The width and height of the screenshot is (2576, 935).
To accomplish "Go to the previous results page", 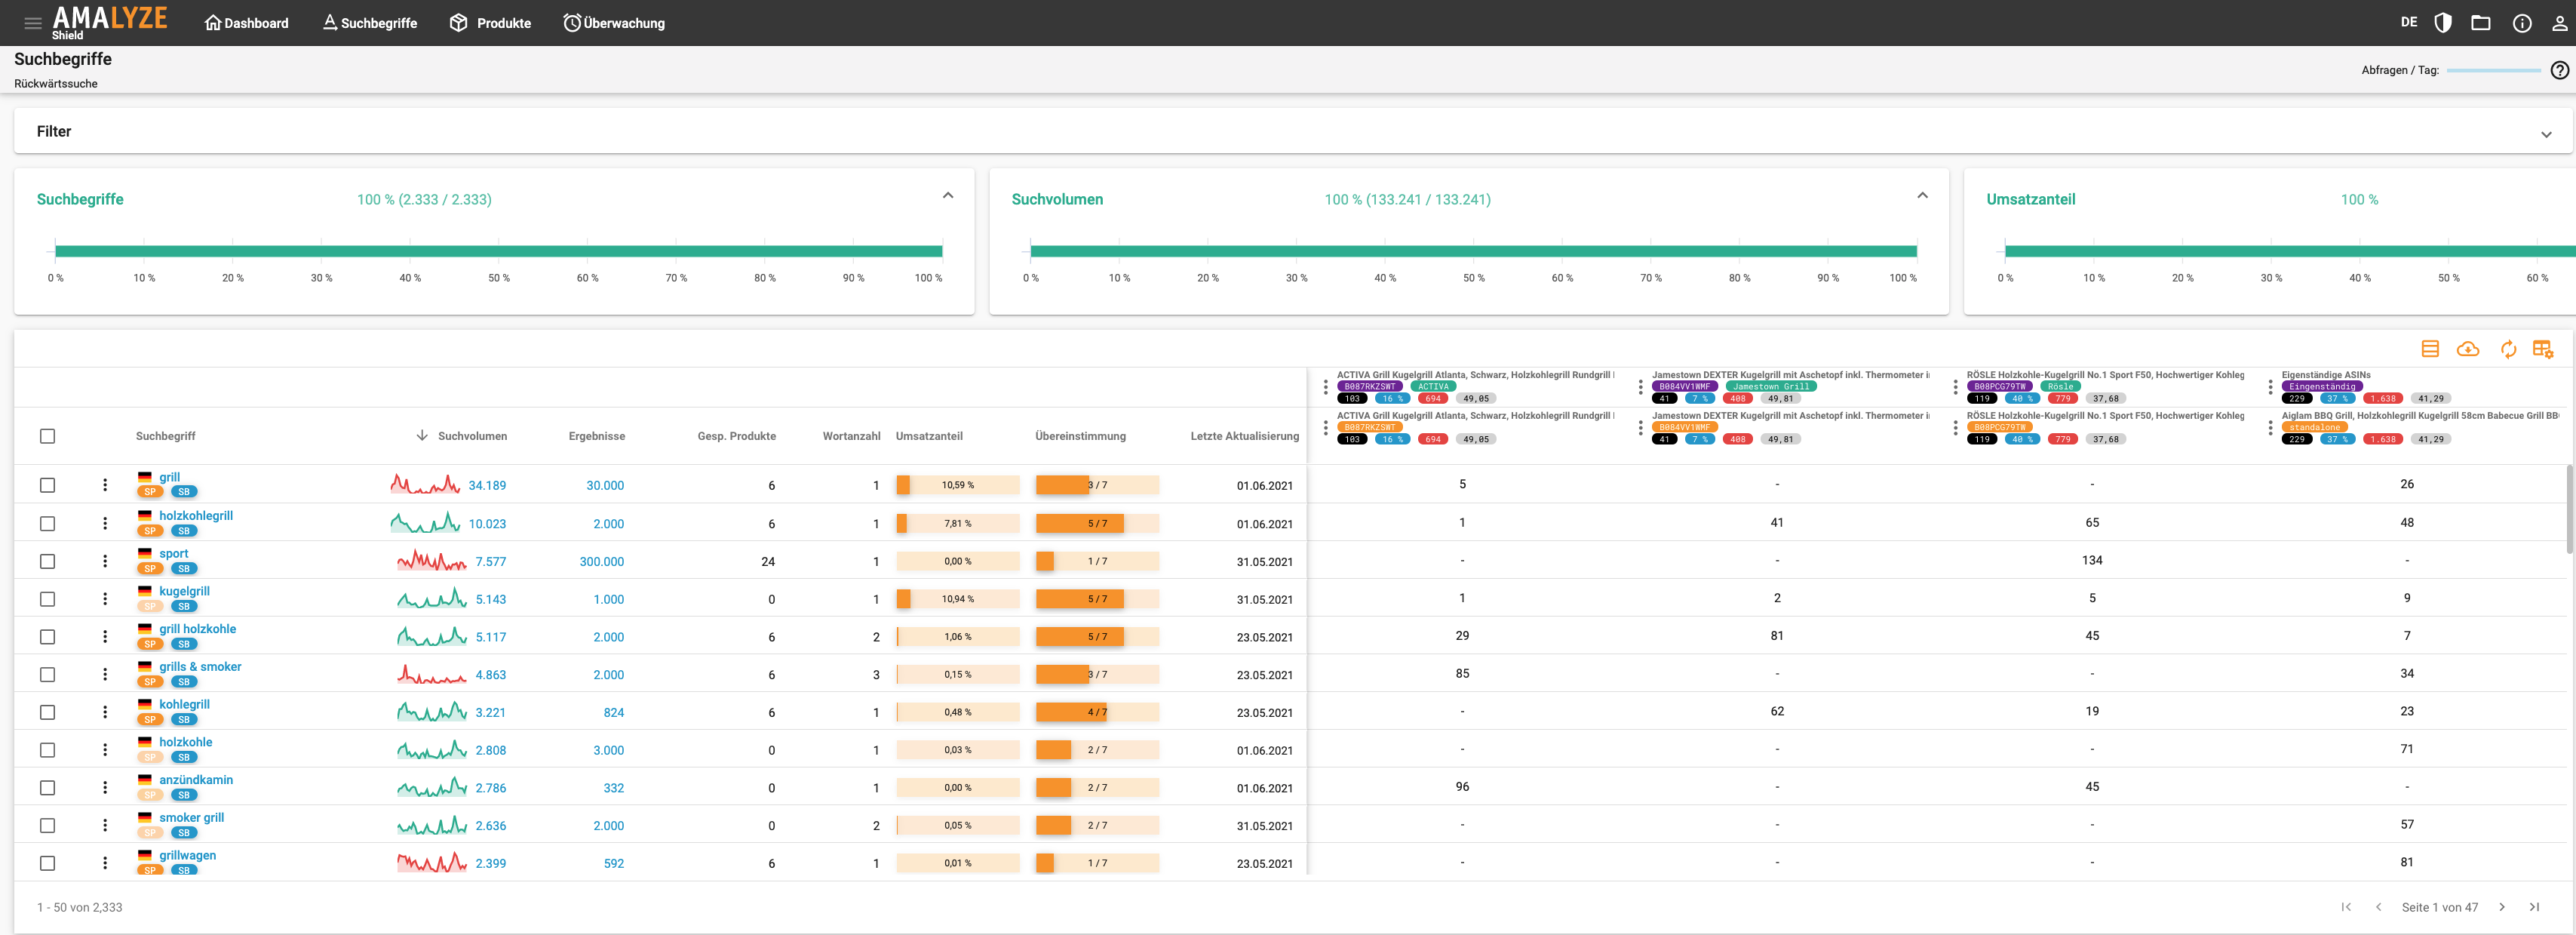I will pos(2378,907).
